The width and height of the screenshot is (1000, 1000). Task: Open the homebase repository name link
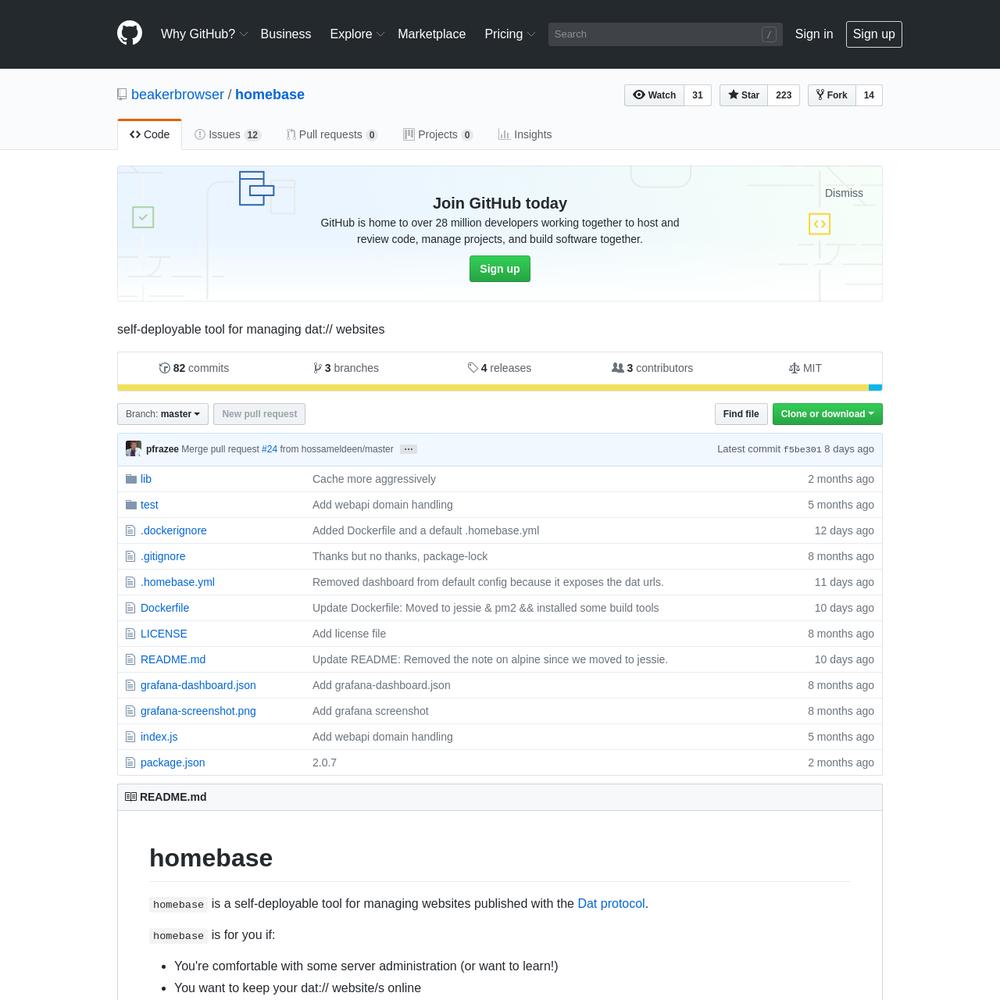pyautogui.click(x=270, y=94)
